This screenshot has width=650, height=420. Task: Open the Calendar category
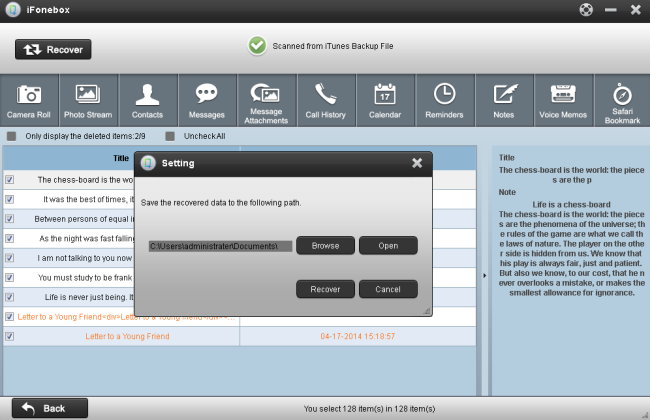click(x=385, y=101)
